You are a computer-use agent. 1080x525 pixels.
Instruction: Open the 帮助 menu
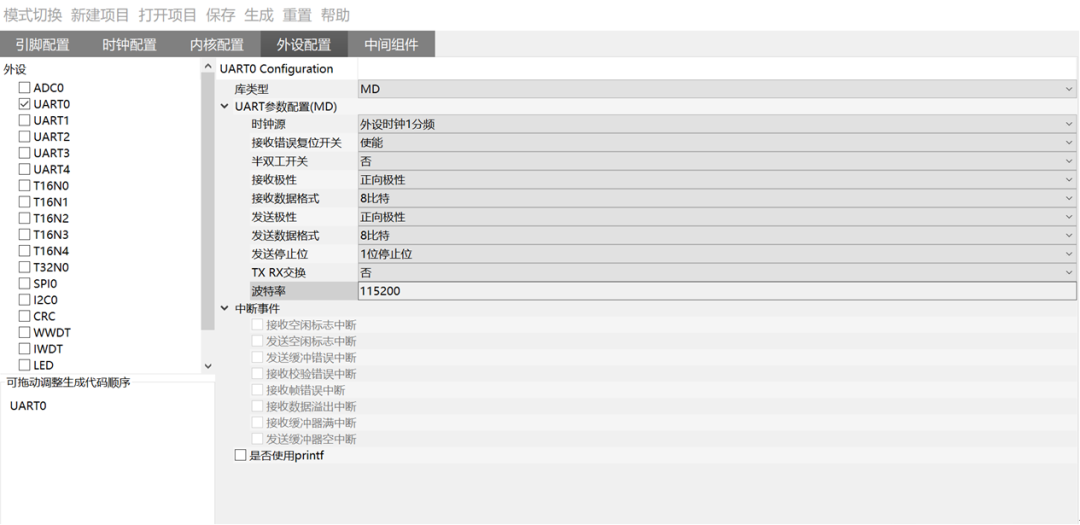click(x=336, y=14)
